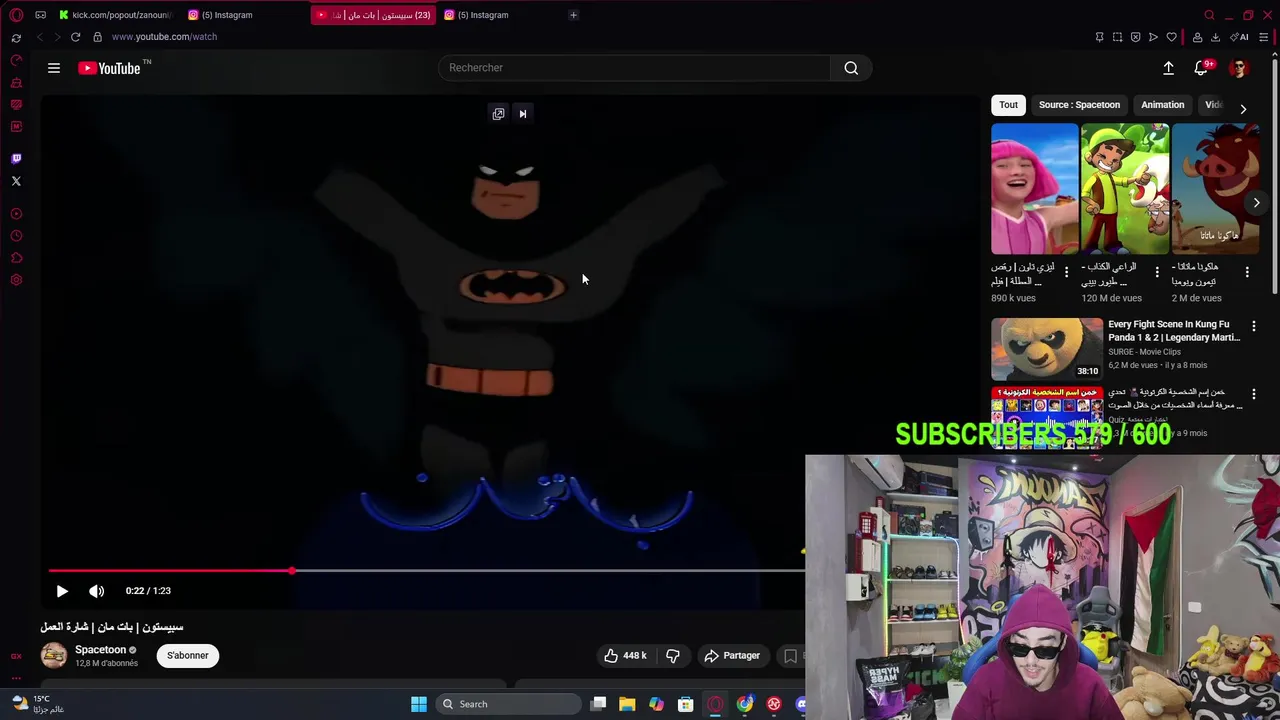The image size is (1280, 720).
Task: Open options for the 890 k vues short
Action: pyautogui.click(x=1066, y=272)
